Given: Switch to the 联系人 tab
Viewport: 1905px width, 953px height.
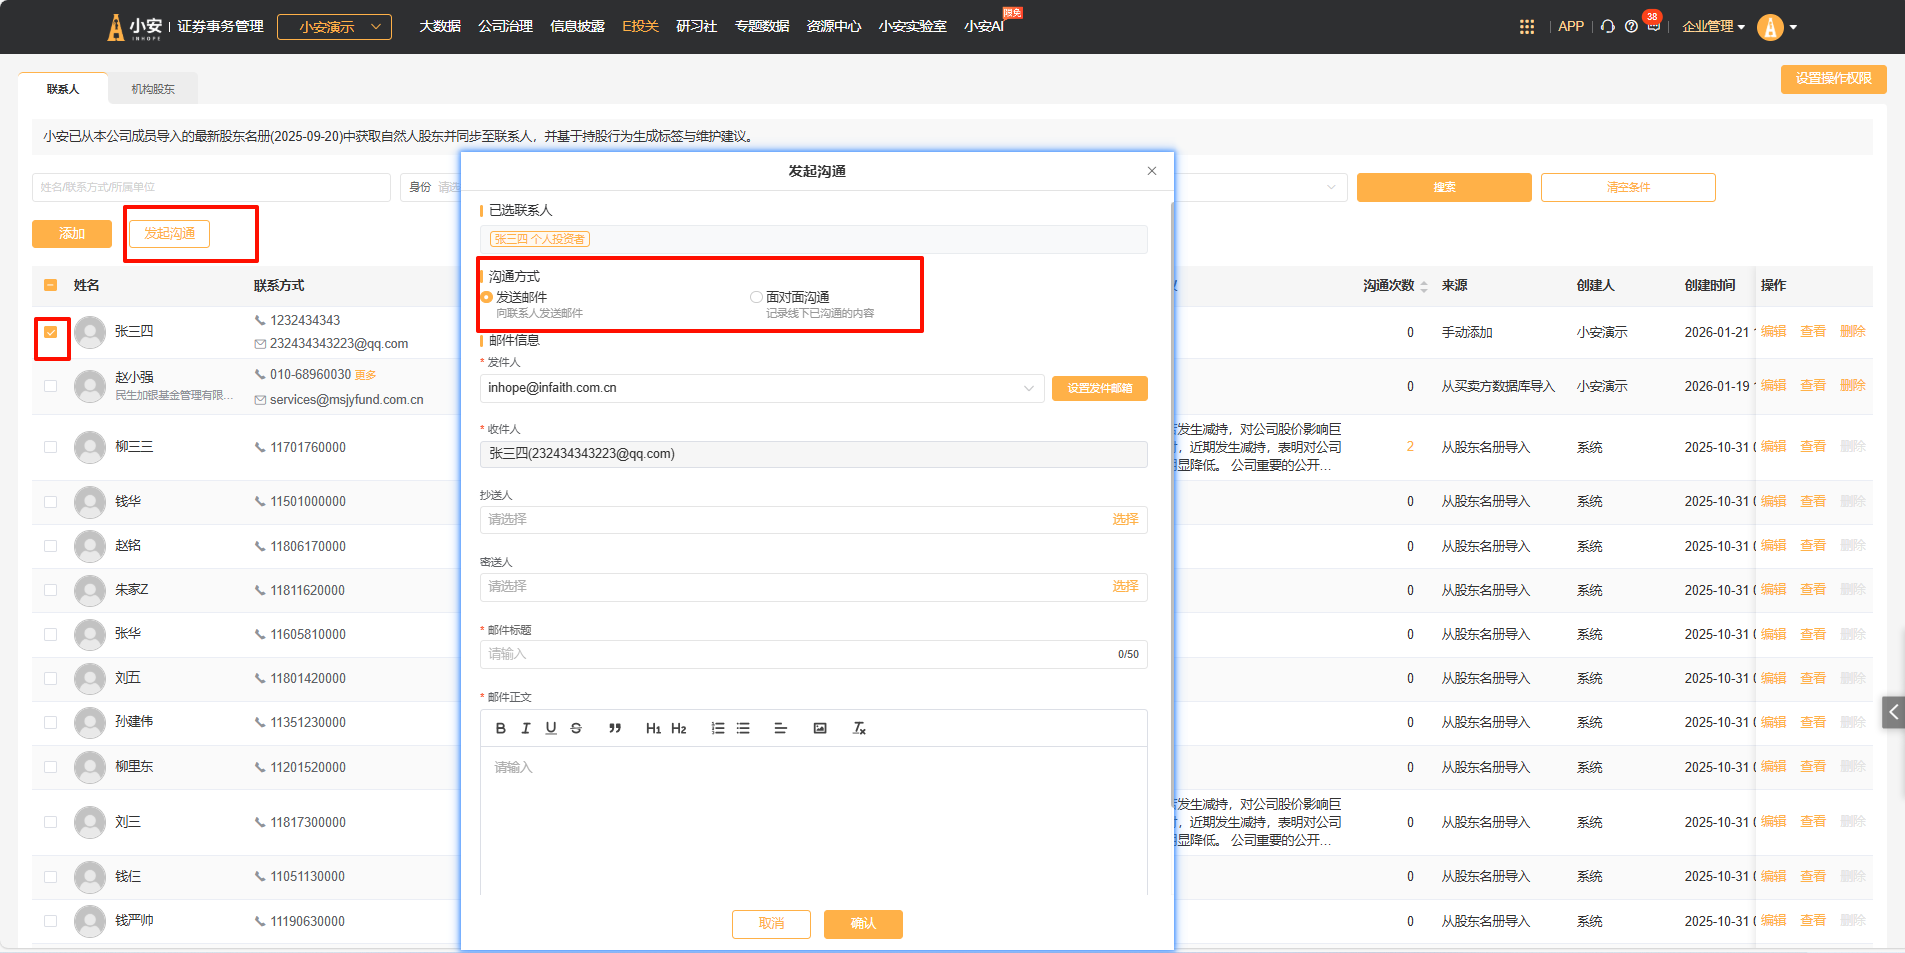Looking at the screenshot, I should [63, 89].
